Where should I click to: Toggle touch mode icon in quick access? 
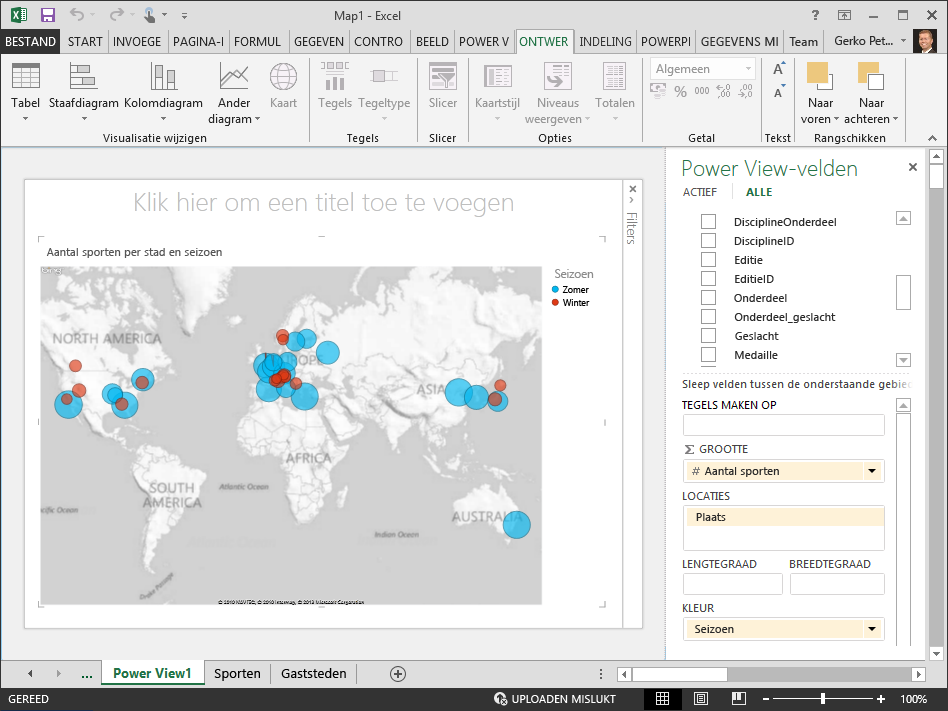(x=149, y=15)
